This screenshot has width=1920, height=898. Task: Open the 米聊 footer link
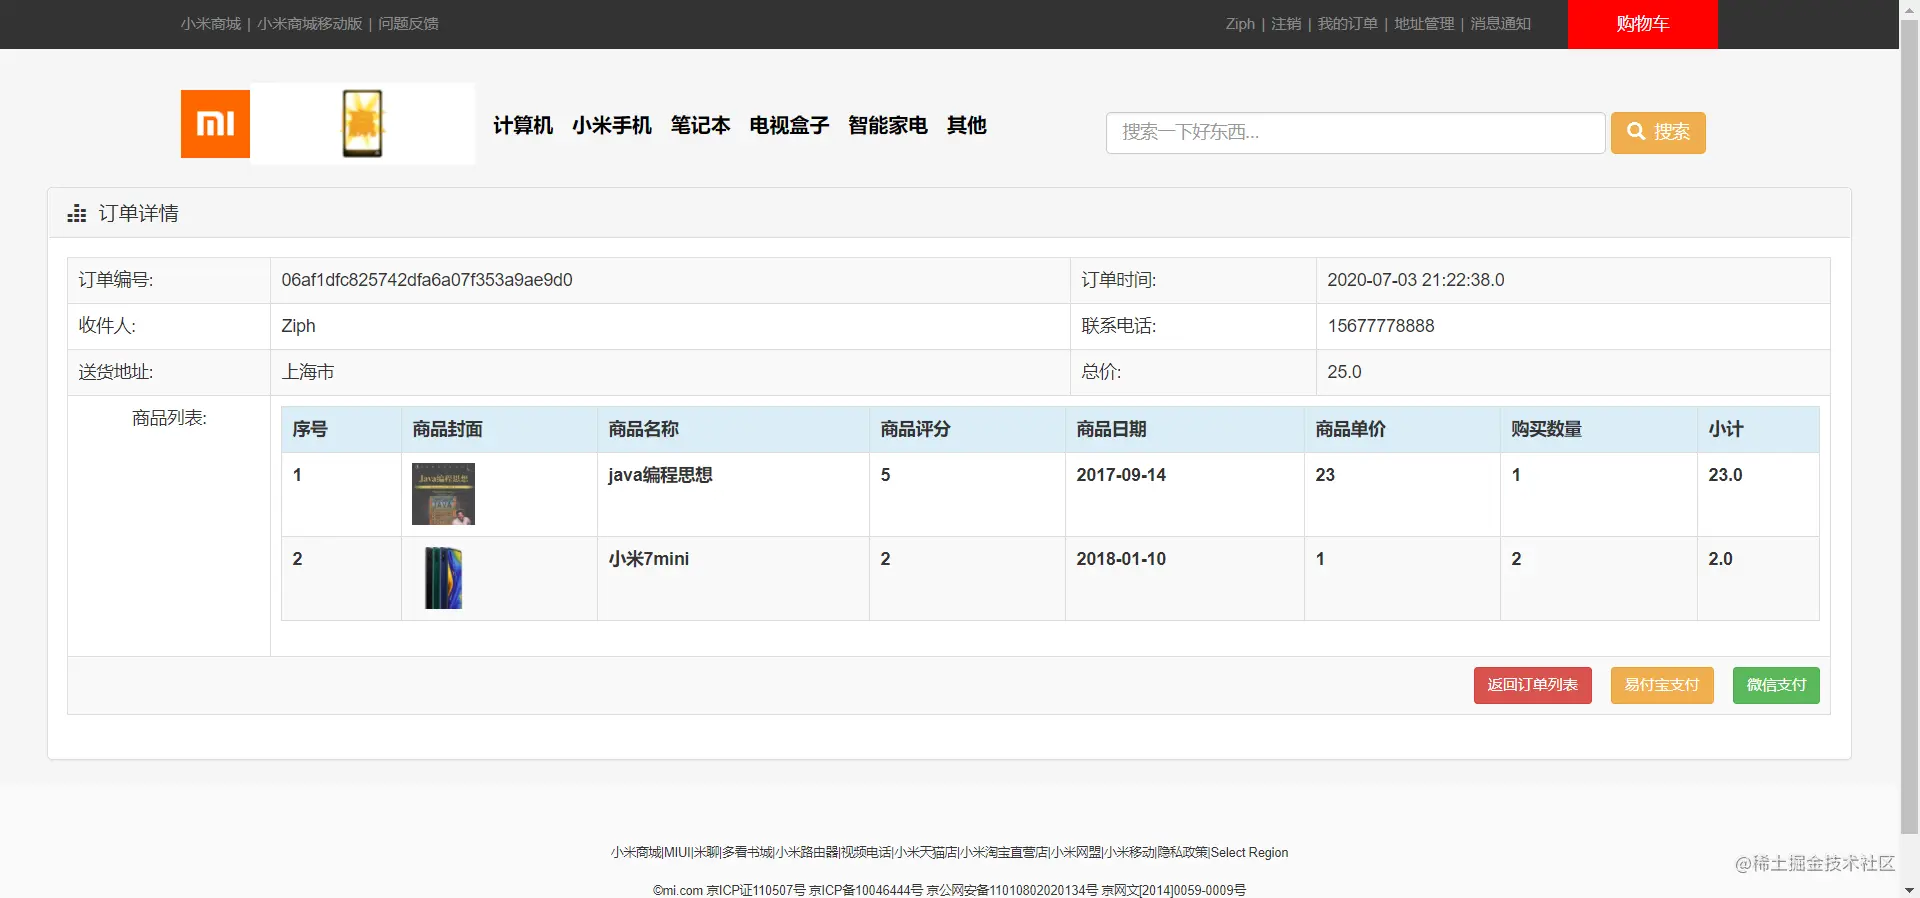706,853
